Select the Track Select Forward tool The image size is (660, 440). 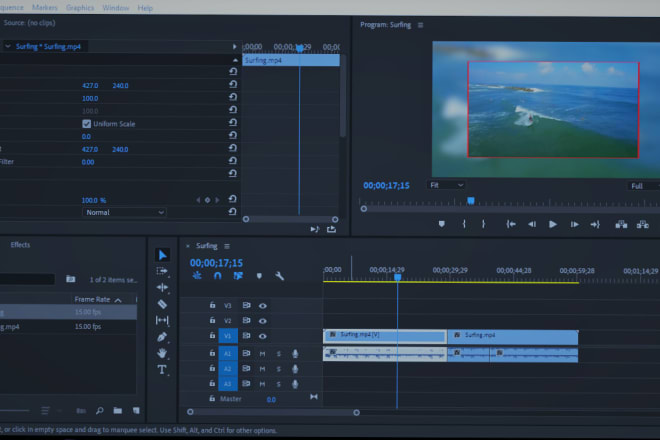(162, 271)
